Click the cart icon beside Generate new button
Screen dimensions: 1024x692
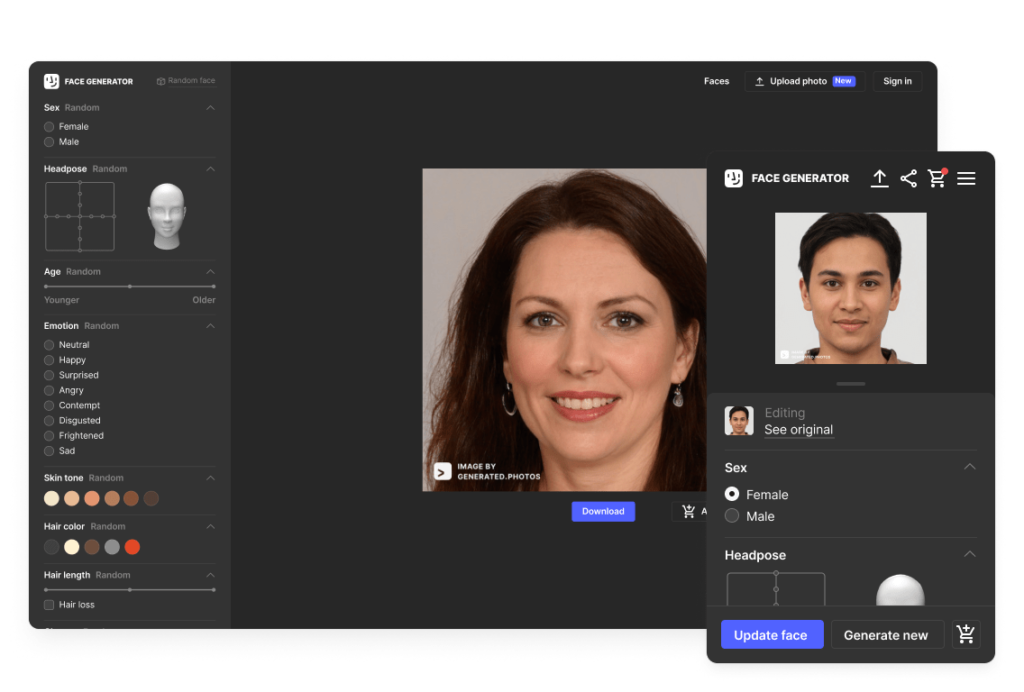point(965,634)
